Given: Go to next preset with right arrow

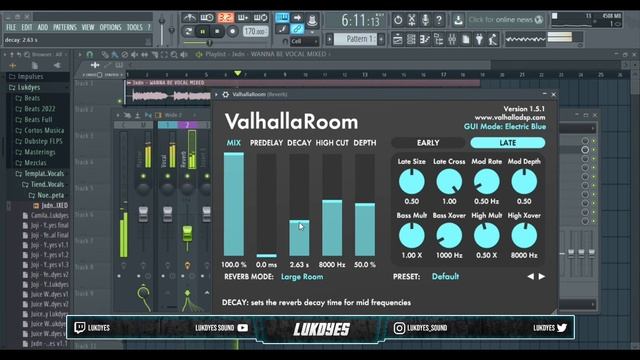Looking at the screenshot, I should [542, 276].
